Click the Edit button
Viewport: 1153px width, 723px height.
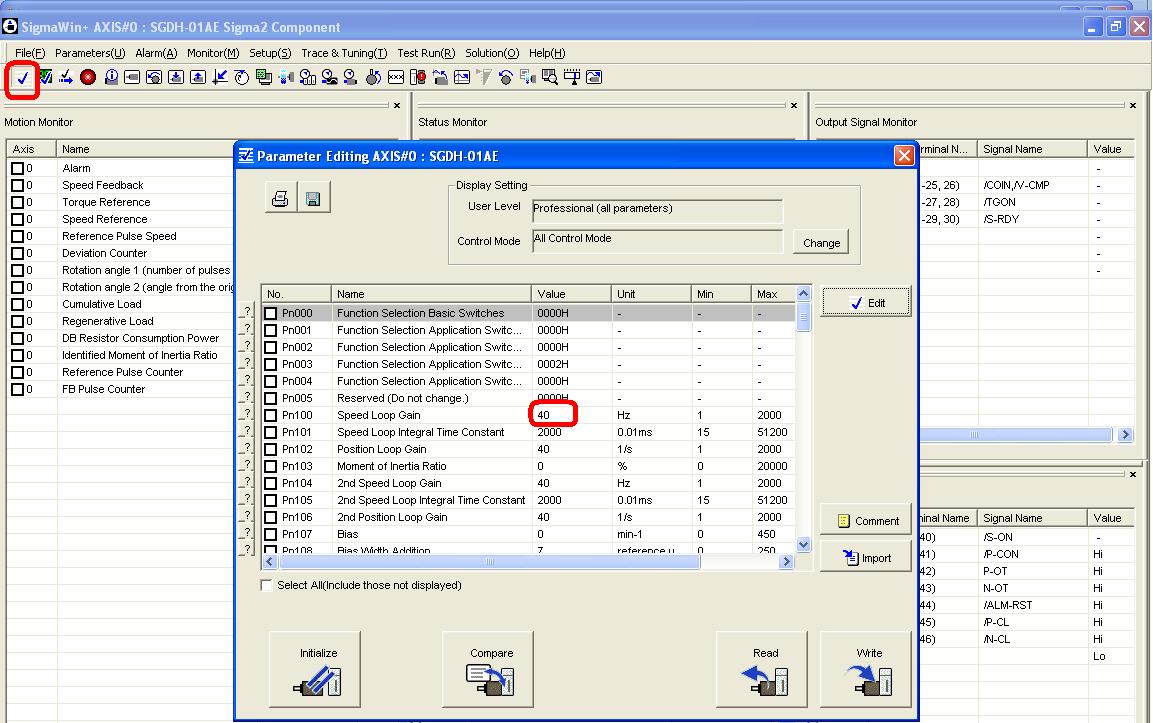[x=866, y=302]
